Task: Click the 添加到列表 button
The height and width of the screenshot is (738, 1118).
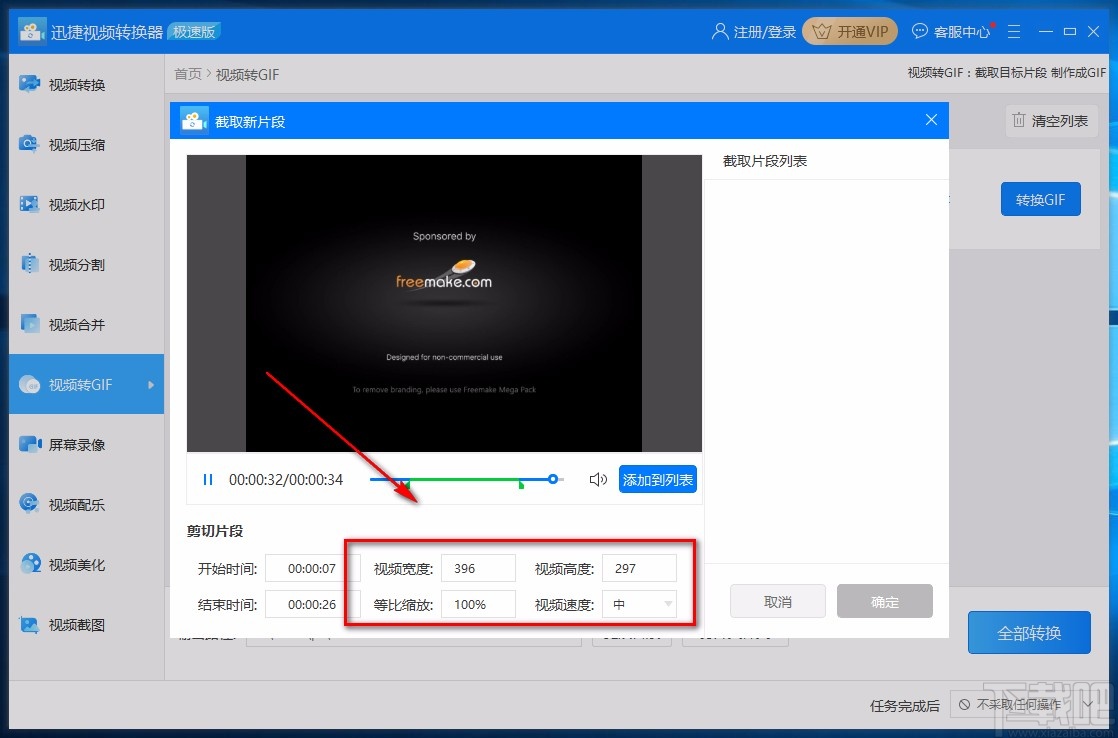Action: [657, 479]
